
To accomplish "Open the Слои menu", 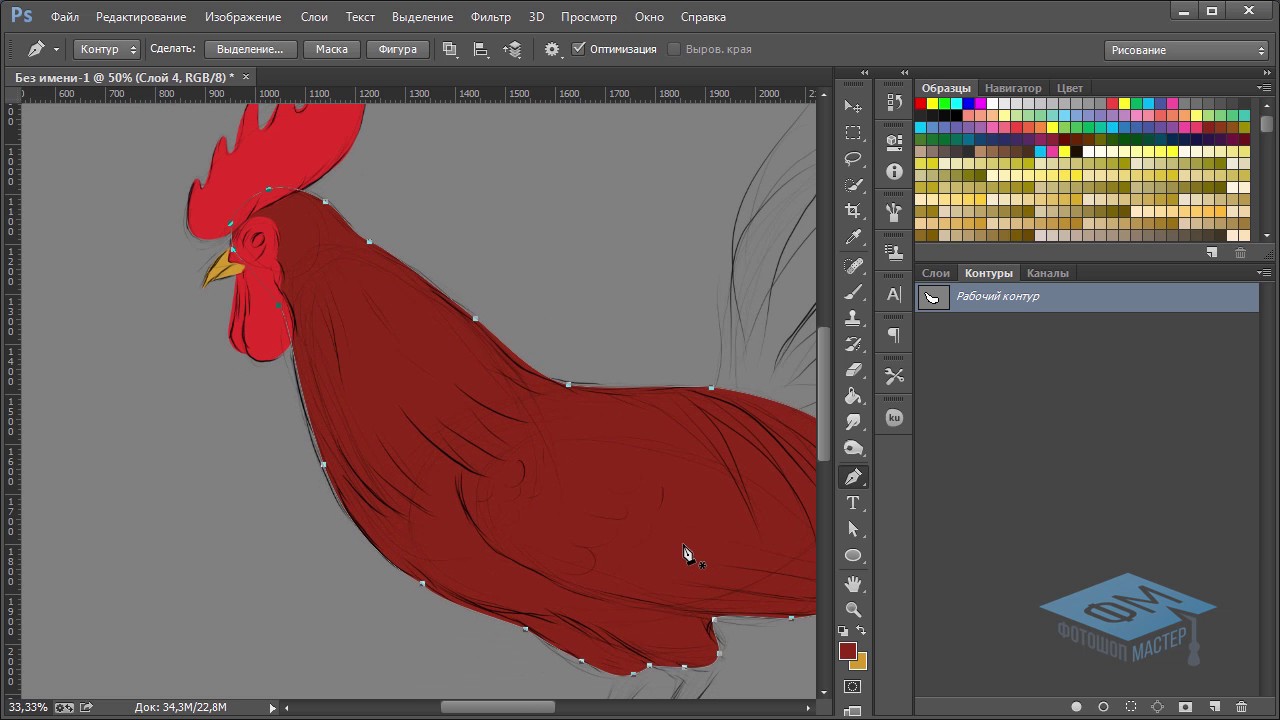I will coord(314,17).
